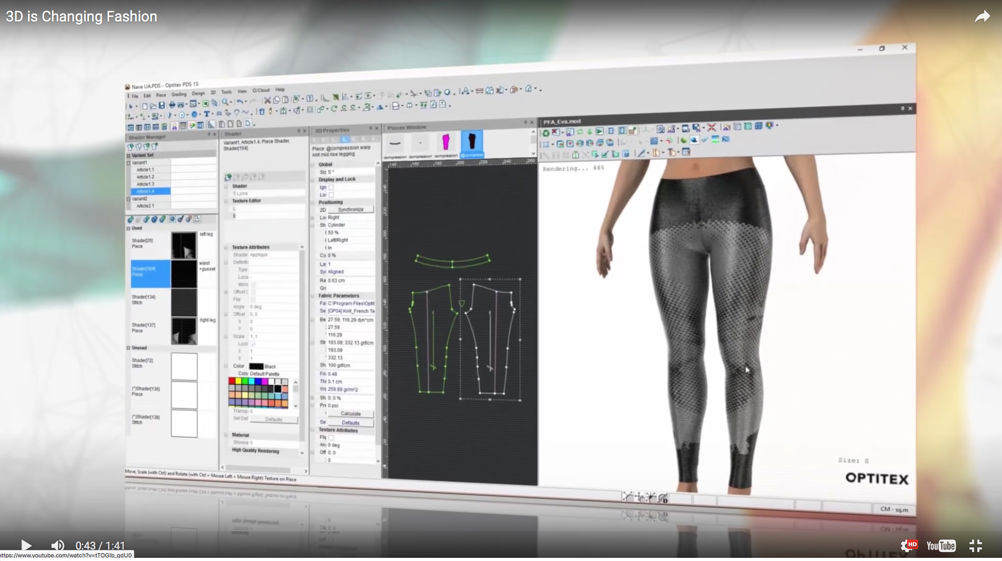Click the green play simulation icon in 3D toolbar
This screenshot has height=561, width=1002.
pyautogui.click(x=599, y=131)
